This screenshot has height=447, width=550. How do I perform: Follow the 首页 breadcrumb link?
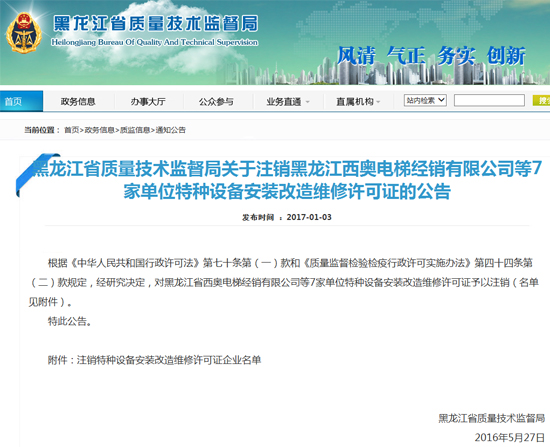coord(72,130)
